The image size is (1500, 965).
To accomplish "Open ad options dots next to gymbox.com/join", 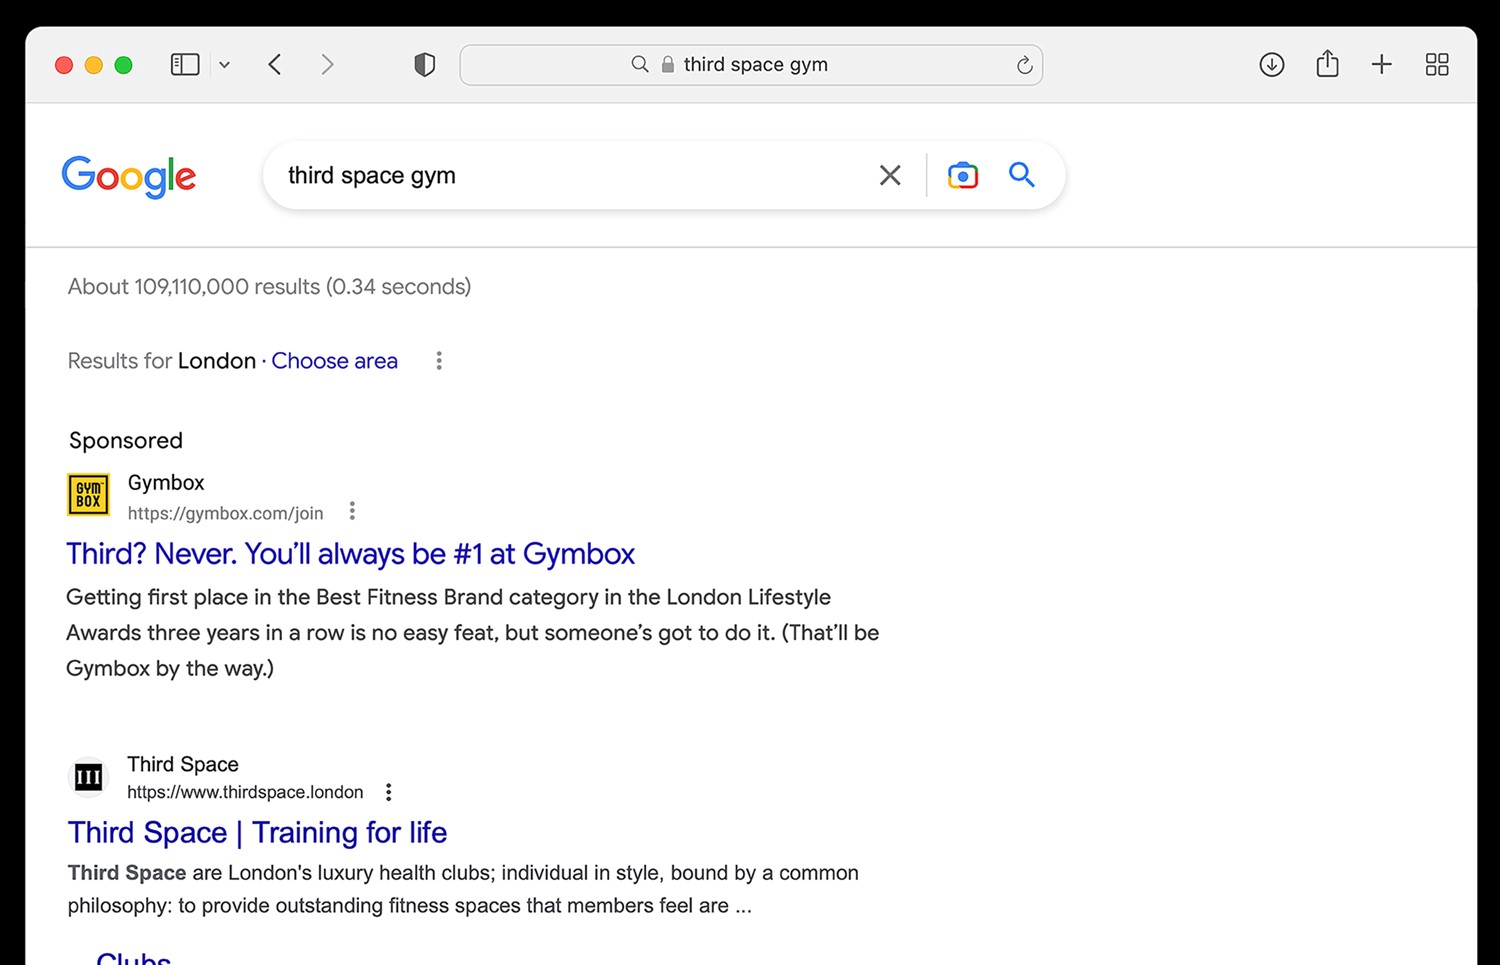I will click(352, 512).
